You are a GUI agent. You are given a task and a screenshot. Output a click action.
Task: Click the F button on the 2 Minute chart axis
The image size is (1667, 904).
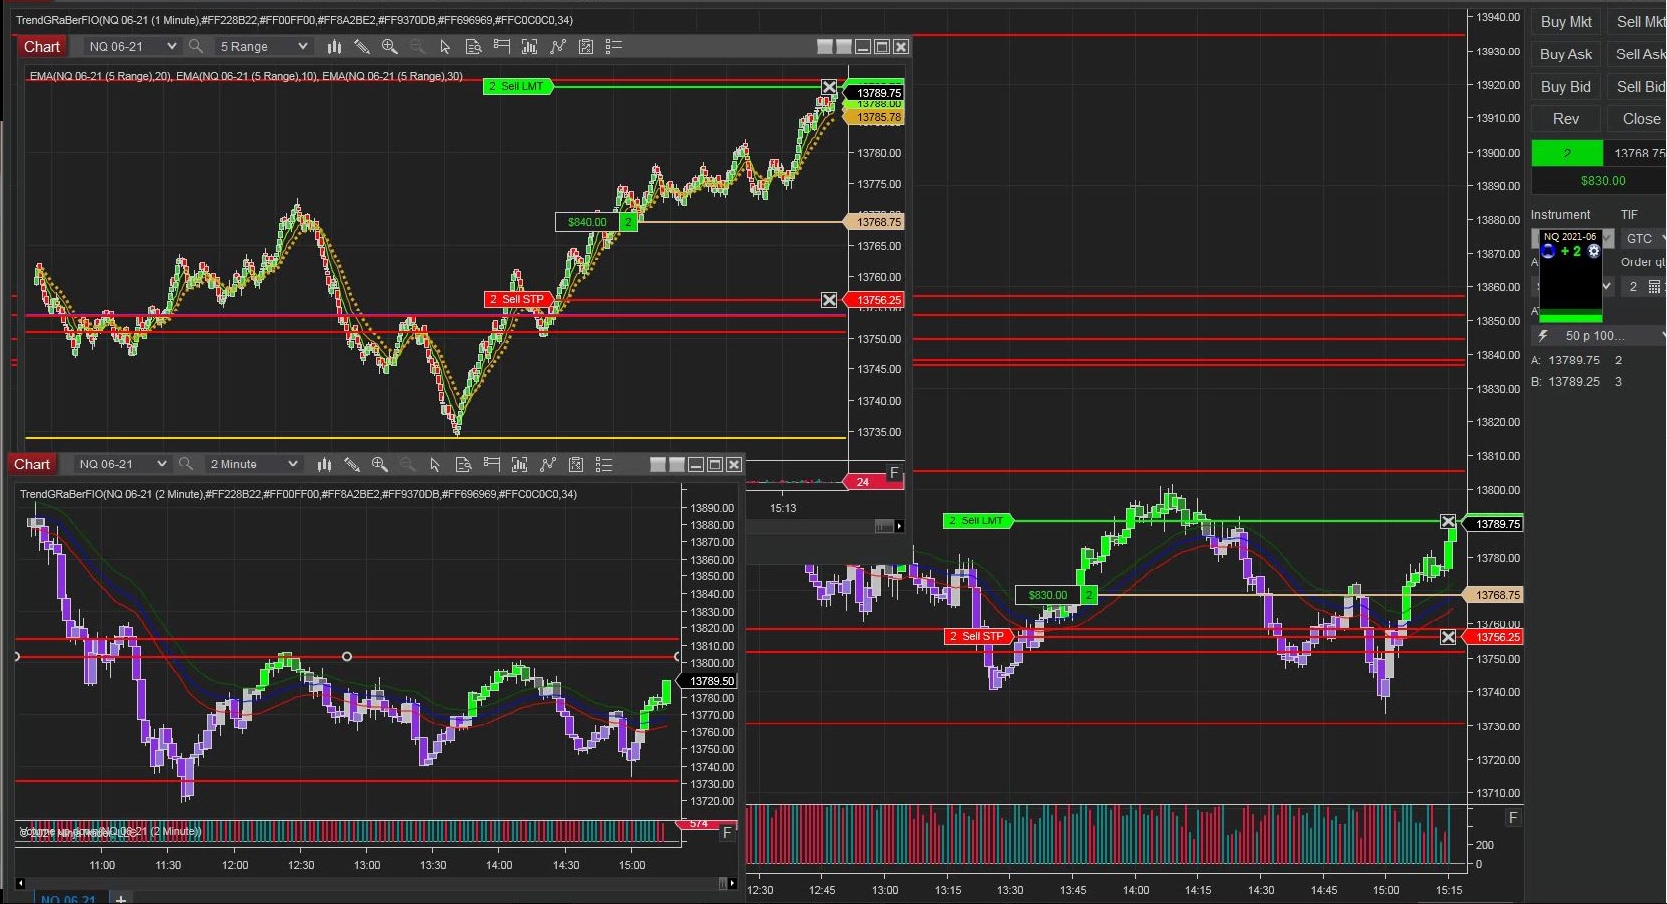pos(727,832)
